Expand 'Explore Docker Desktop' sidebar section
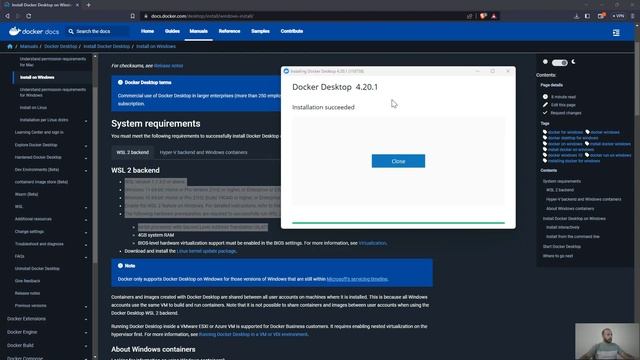 pos(86,146)
